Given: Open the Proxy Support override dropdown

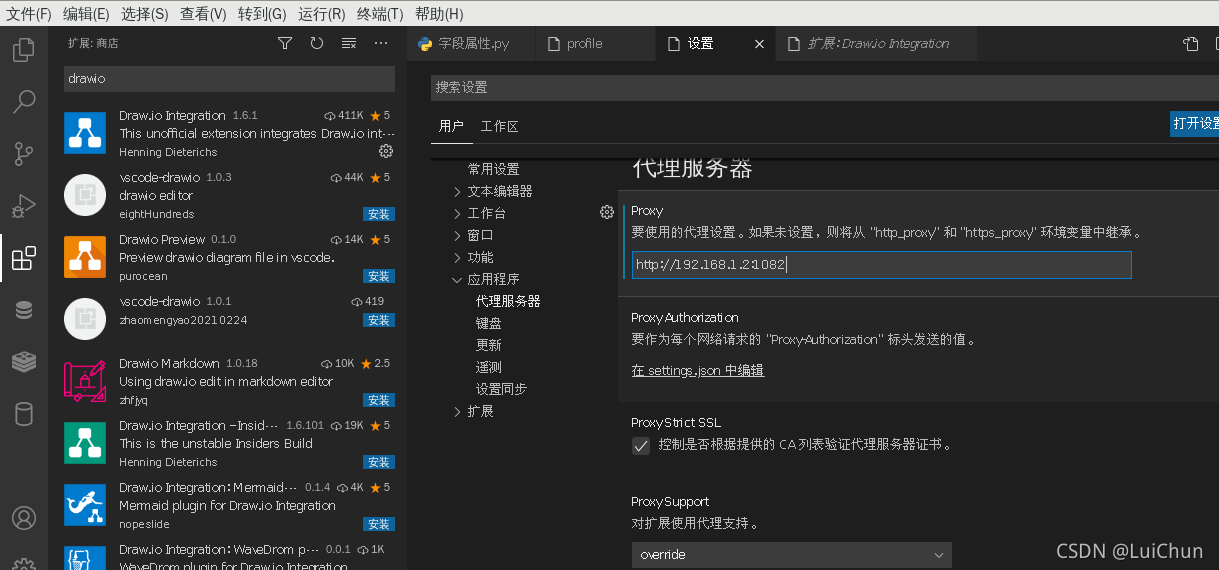Looking at the screenshot, I should (791, 555).
